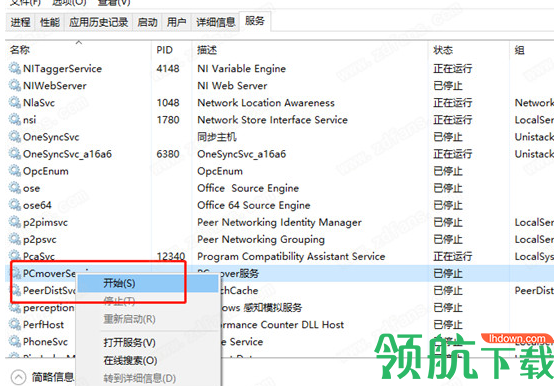Click the p2psvc service gear icon

click(x=14, y=239)
